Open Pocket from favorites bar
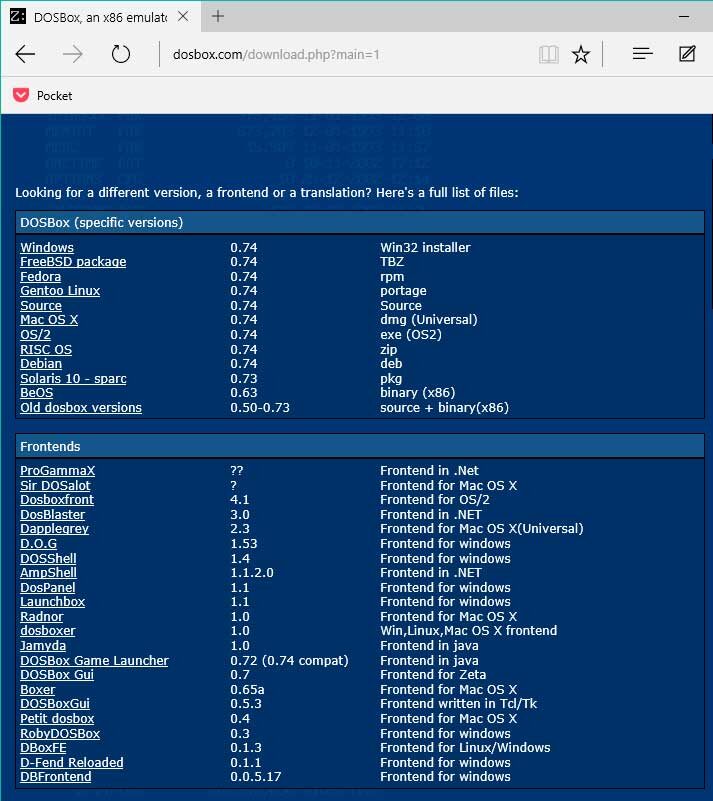 [42, 96]
